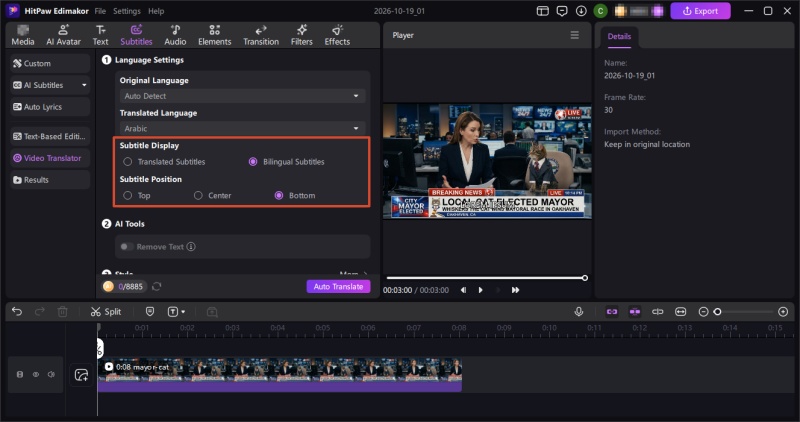This screenshot has width=800, height=422.
Task: Select Custom in subtitles sidebar
Action: pos(50,63)
